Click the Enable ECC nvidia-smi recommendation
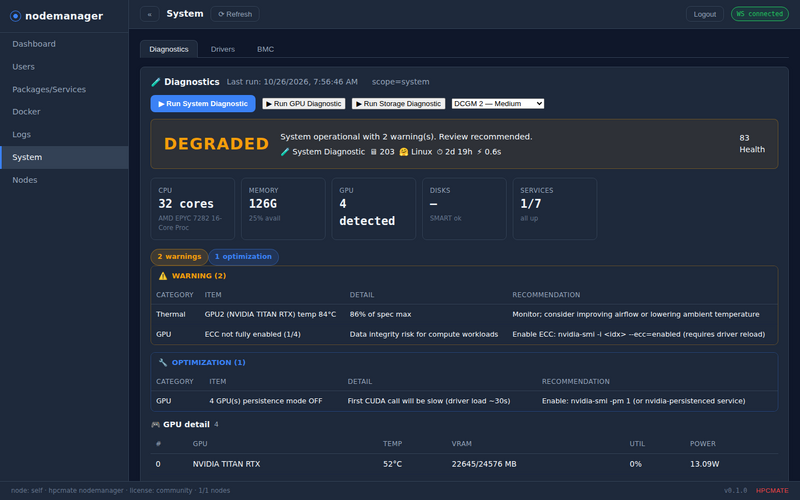 click(639, 334)
